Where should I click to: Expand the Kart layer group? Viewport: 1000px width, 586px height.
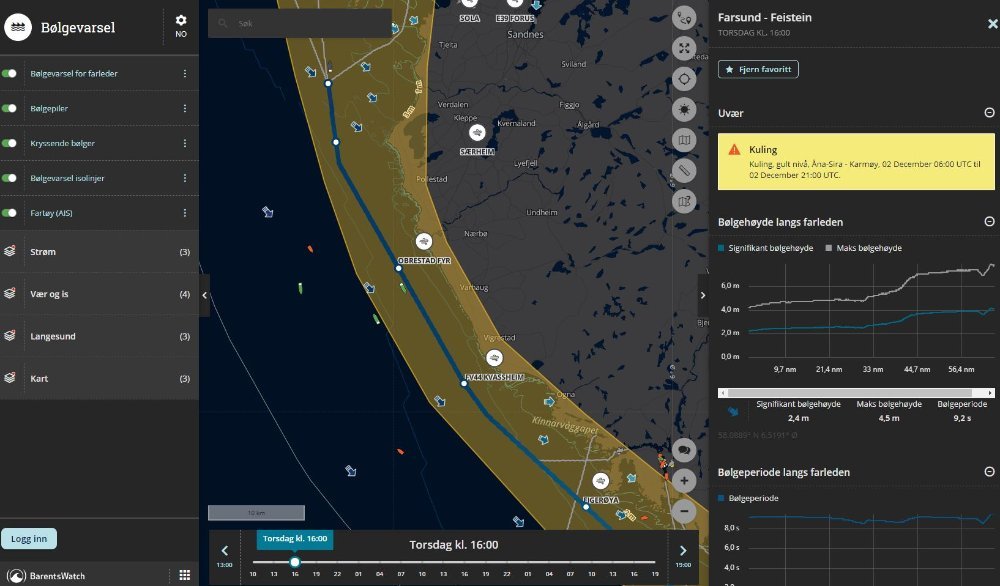coord(99,378)
